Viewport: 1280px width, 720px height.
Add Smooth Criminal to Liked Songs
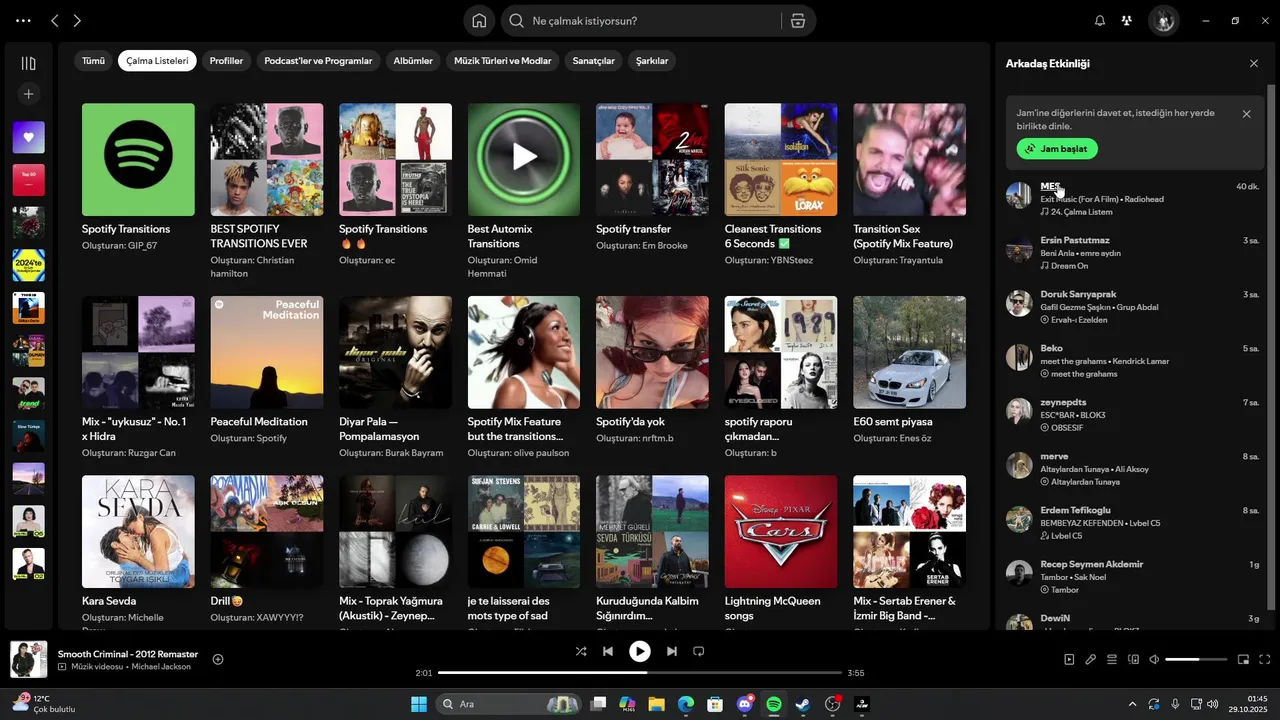coord(218,659)
